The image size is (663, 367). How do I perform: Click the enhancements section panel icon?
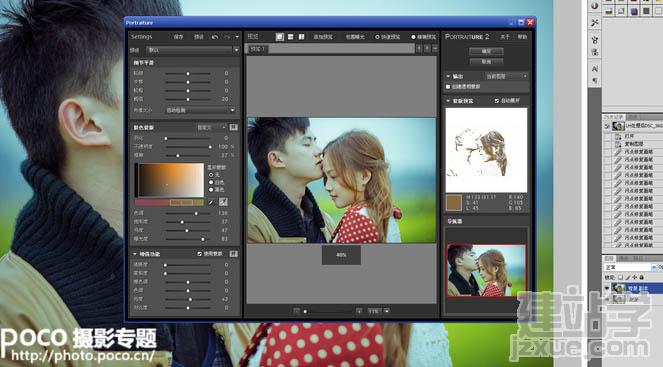(233, 254)
